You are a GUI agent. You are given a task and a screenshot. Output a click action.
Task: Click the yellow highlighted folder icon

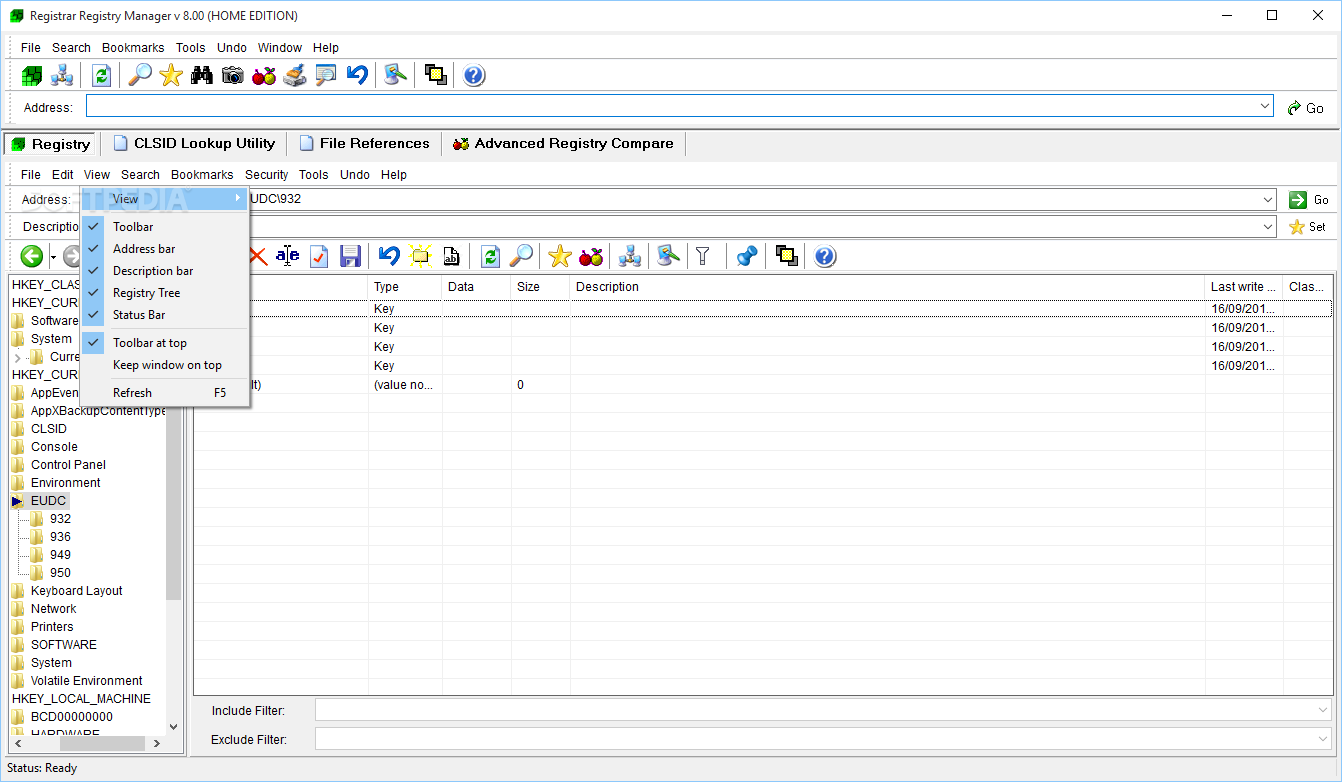(420, 257)
